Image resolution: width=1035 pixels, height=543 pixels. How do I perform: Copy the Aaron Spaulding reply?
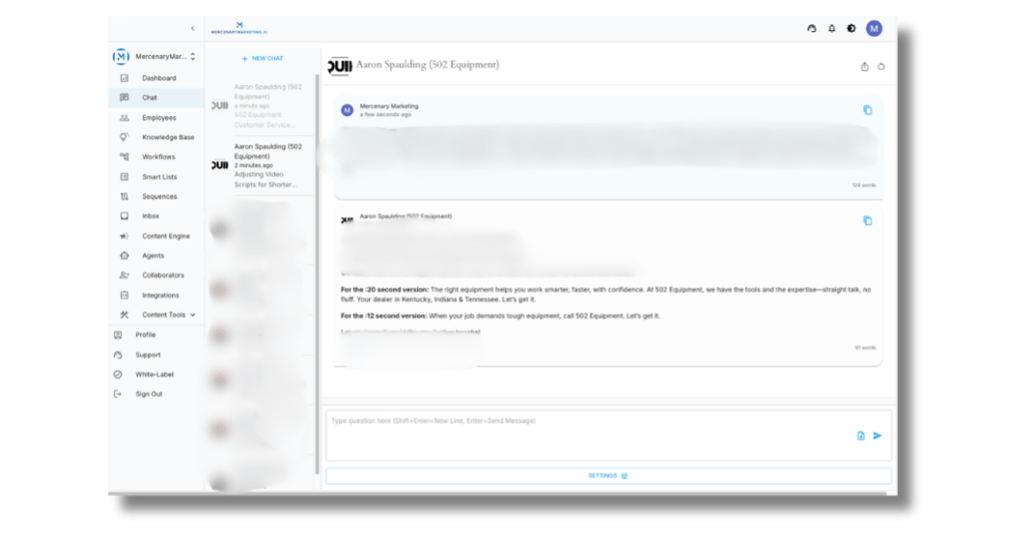click(867, 221)
